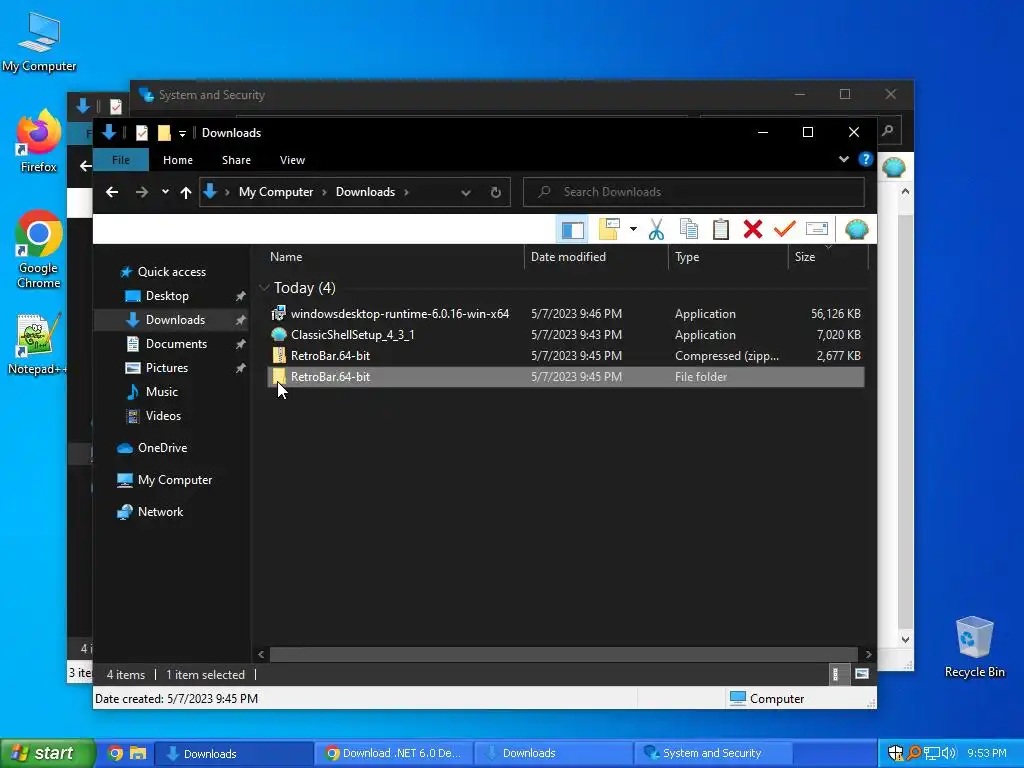Click the horizontal scrollbar in file list
The image size is (1024, 768).
564,654
